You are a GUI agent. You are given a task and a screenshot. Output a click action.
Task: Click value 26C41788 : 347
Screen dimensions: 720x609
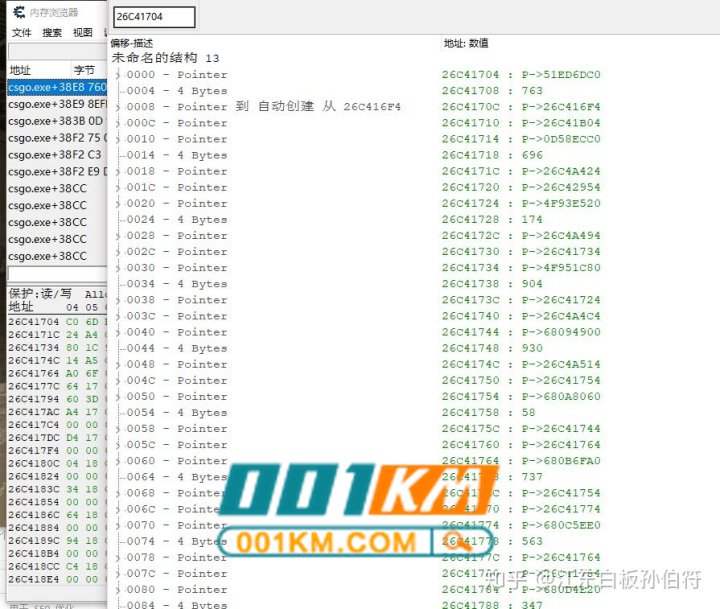[x=492, y=604]
